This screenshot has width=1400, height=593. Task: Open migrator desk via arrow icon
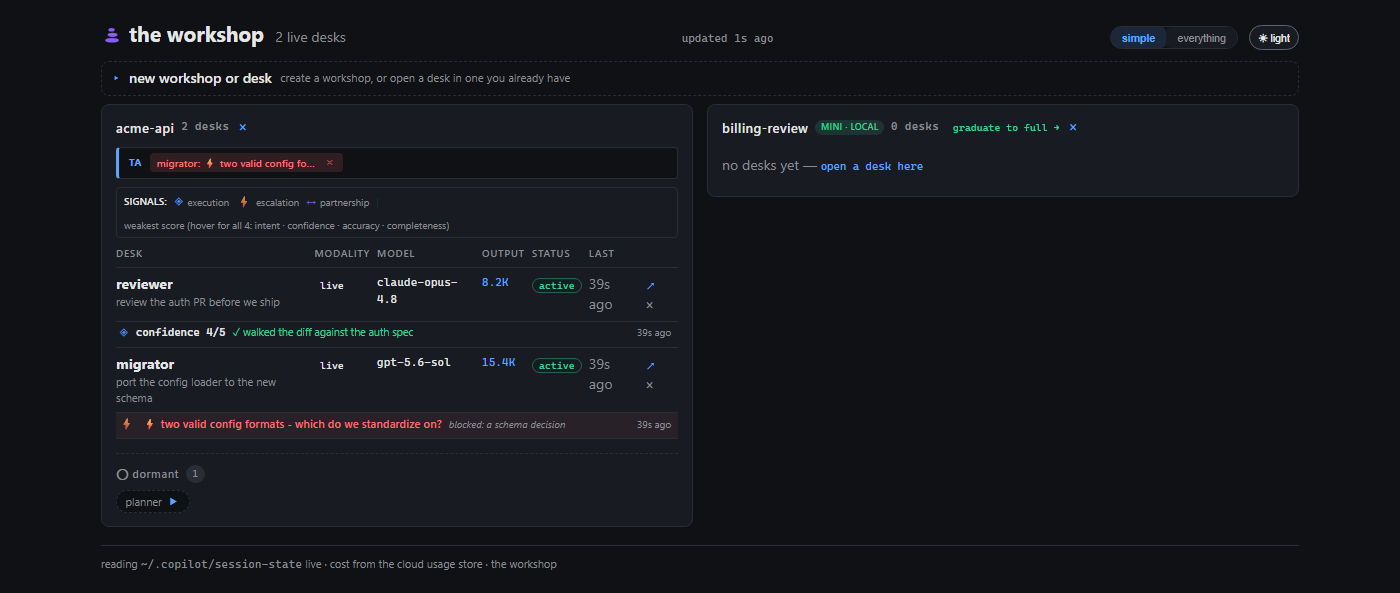point(650,365)
